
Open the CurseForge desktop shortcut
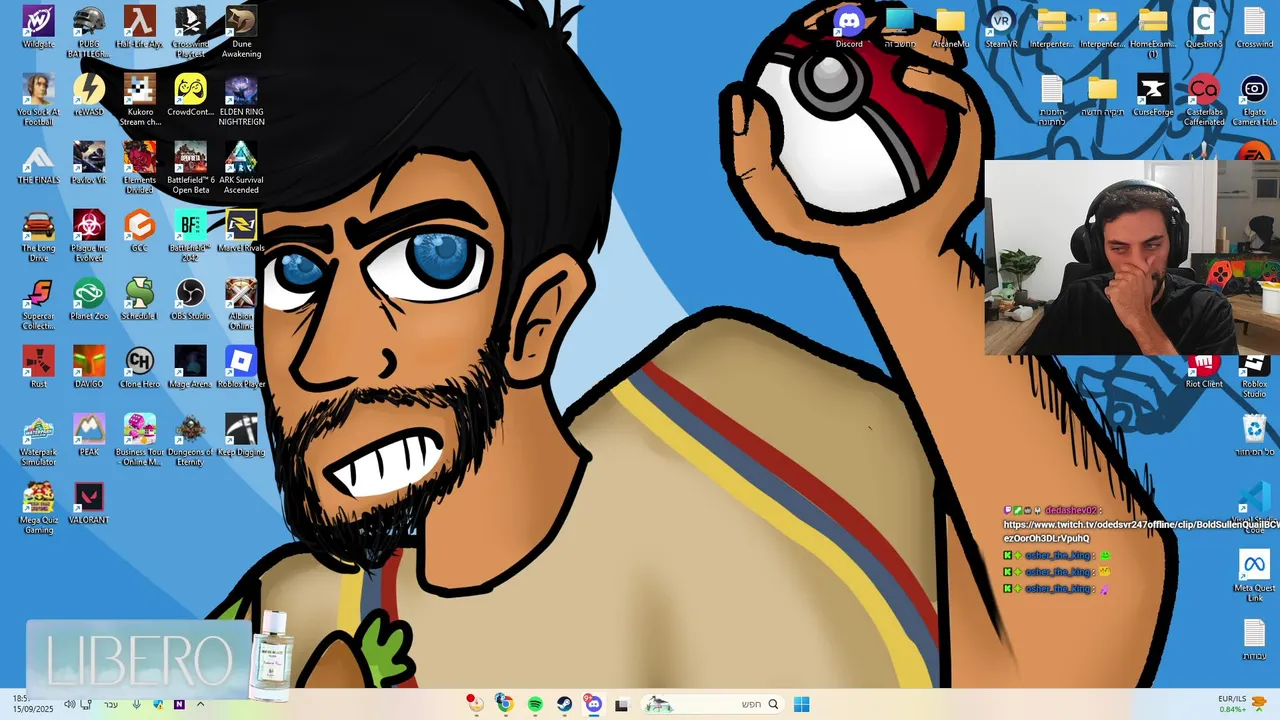[1153, 95]
